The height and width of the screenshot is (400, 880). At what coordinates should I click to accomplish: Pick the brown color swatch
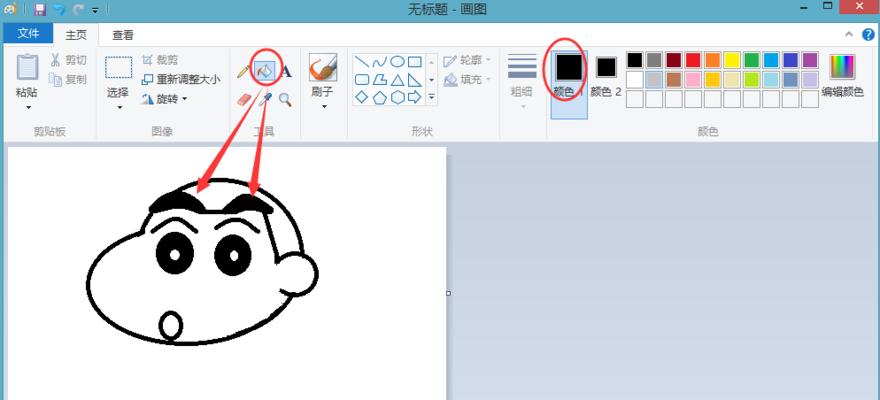click(x=673, y=80)
